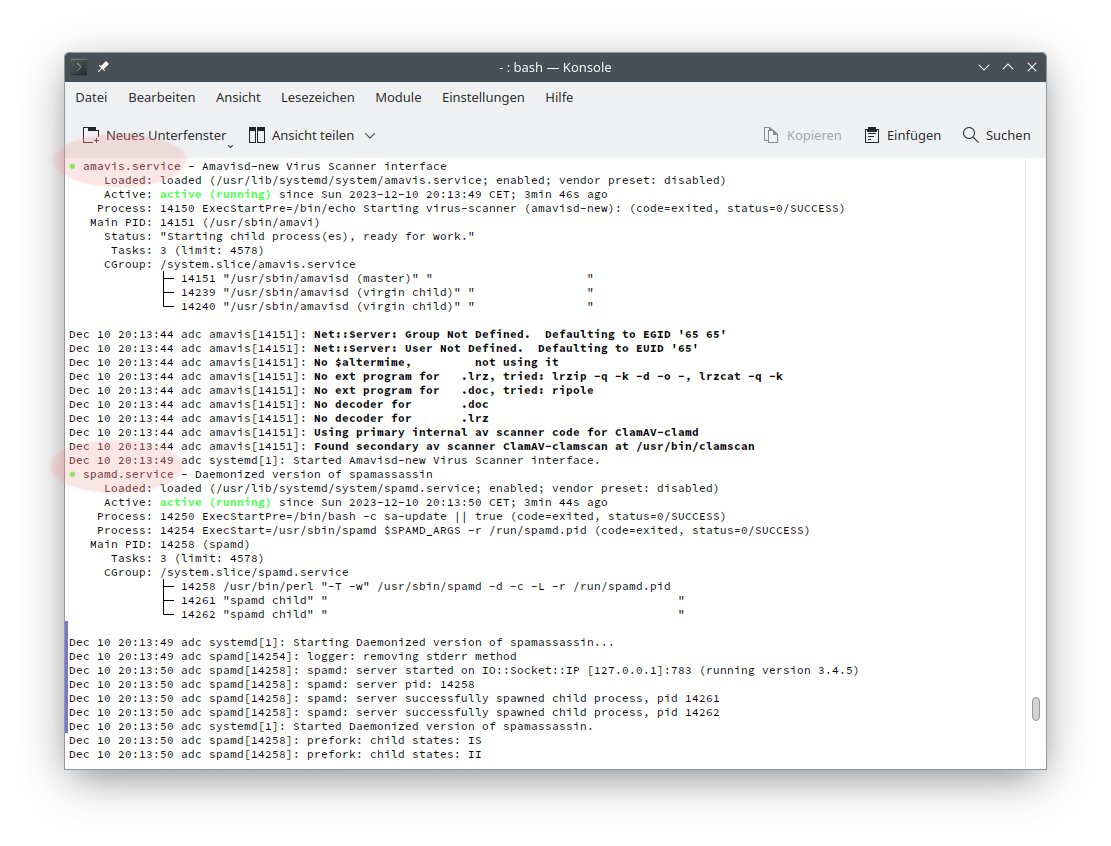The height and width of the screenshot is (846, 1111).
Task: Click the Einfügen clipboard icon
Action: [x=872, y=135]
